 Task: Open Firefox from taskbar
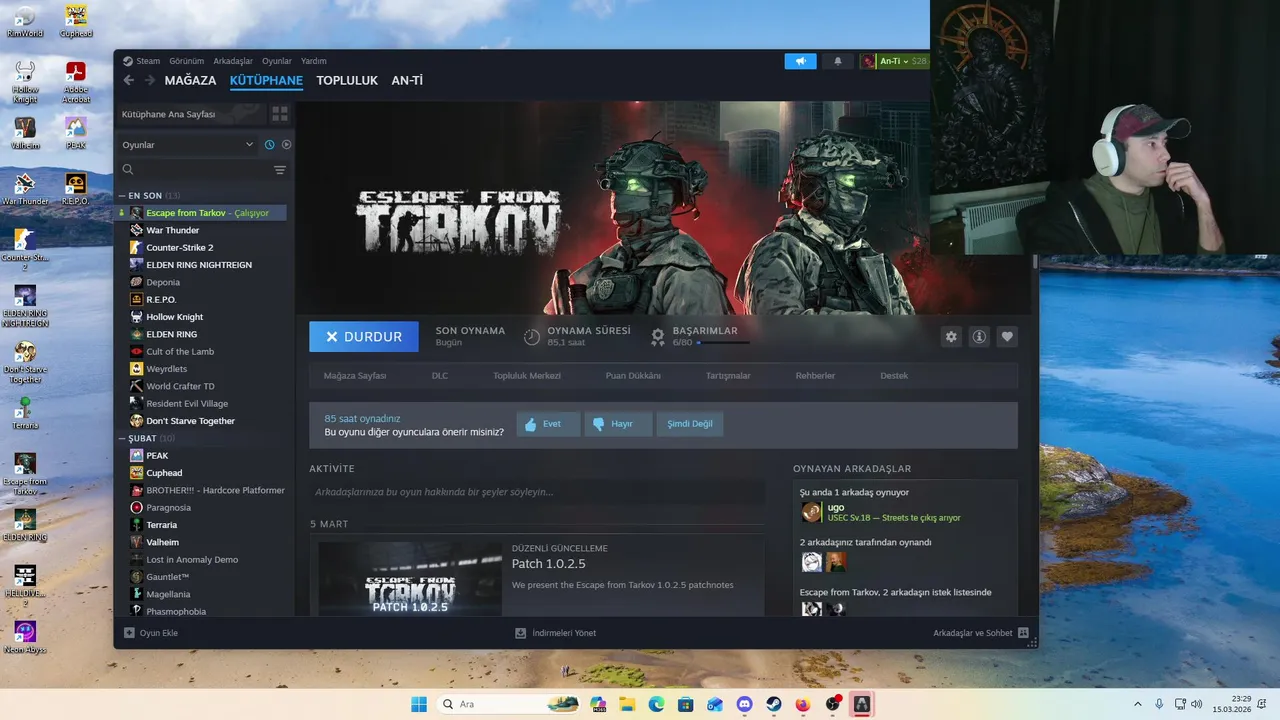point(803,704)
